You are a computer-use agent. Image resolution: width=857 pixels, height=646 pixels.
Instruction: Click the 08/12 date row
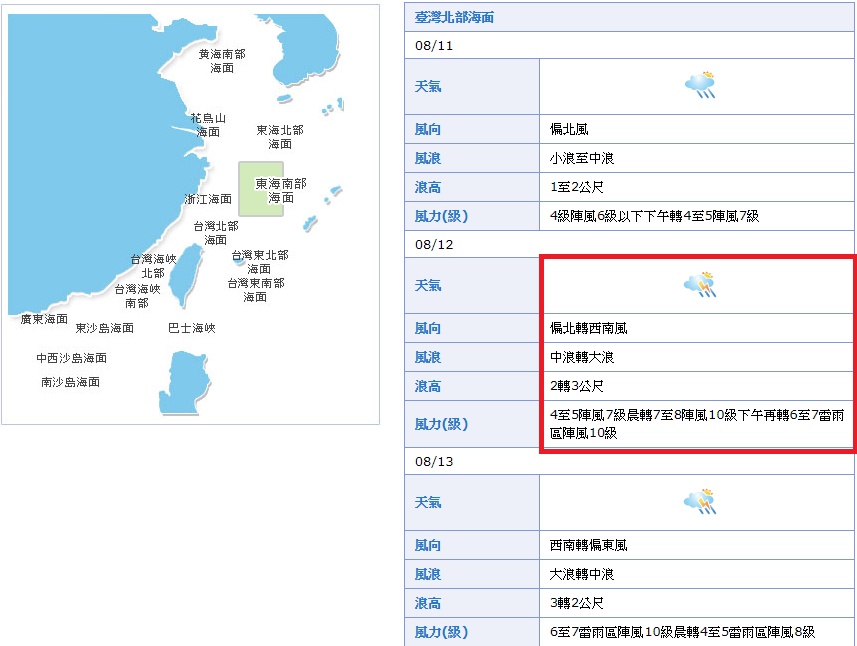pos(629,244)
